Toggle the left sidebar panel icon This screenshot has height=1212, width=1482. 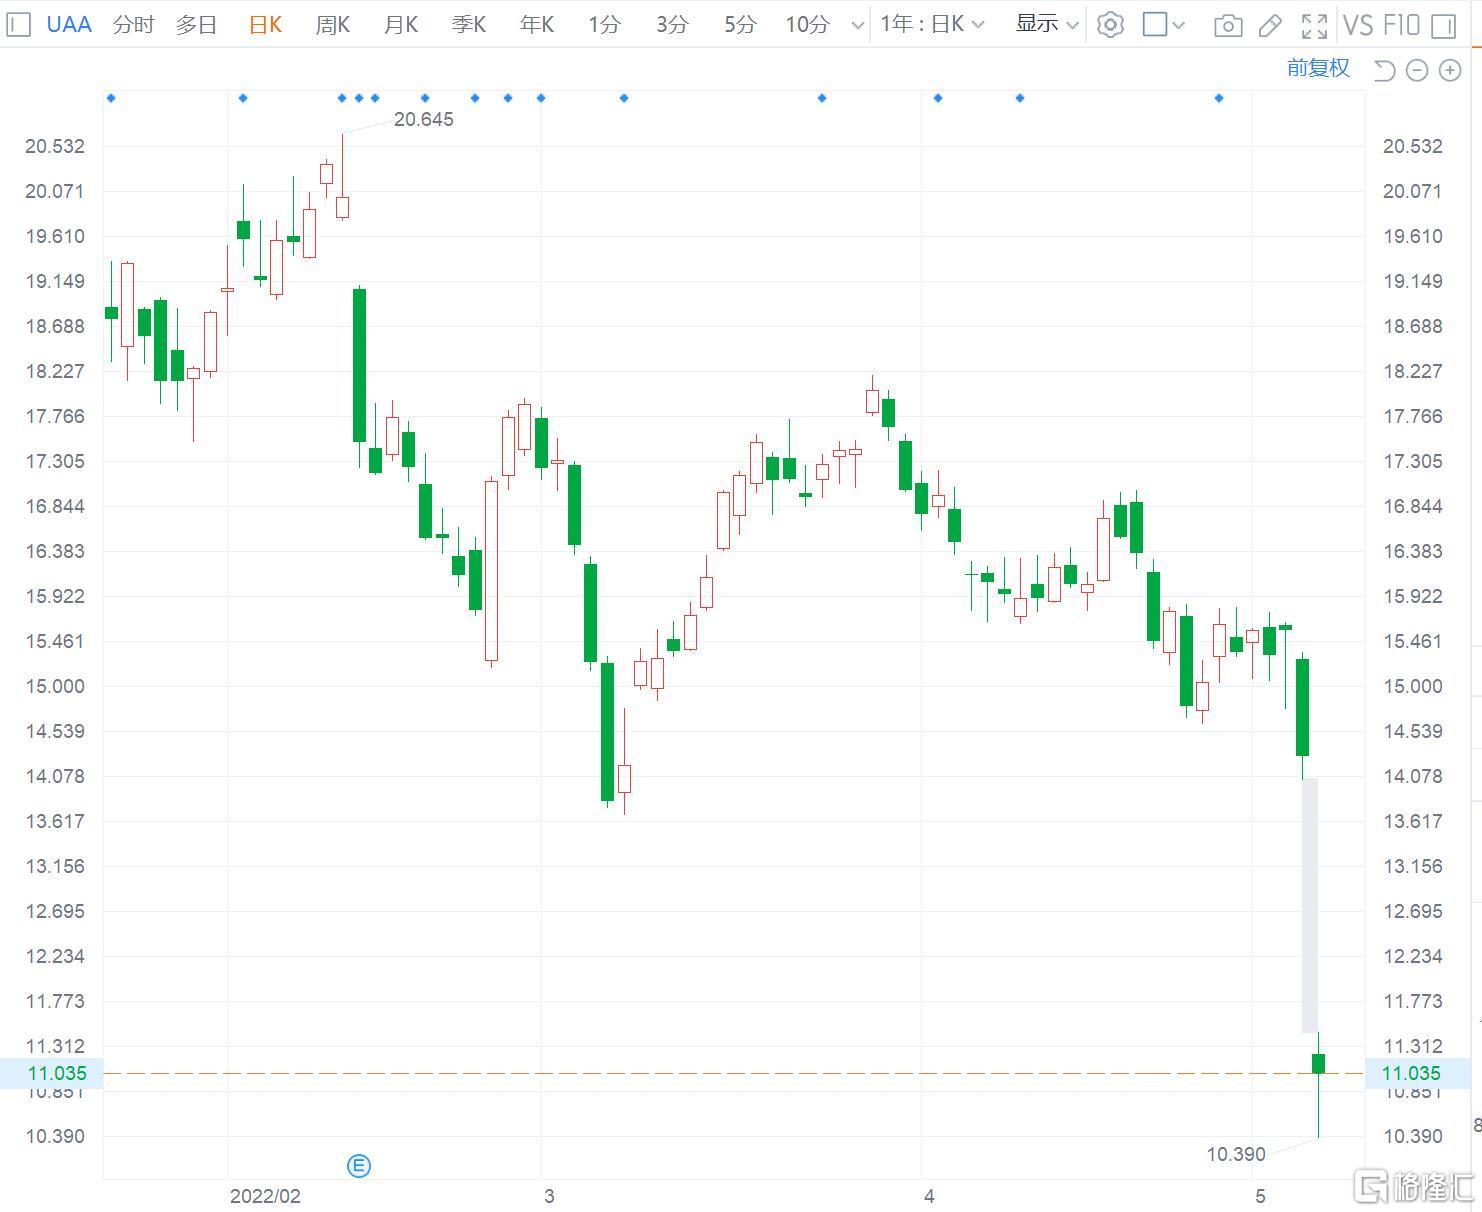point(19,24)
